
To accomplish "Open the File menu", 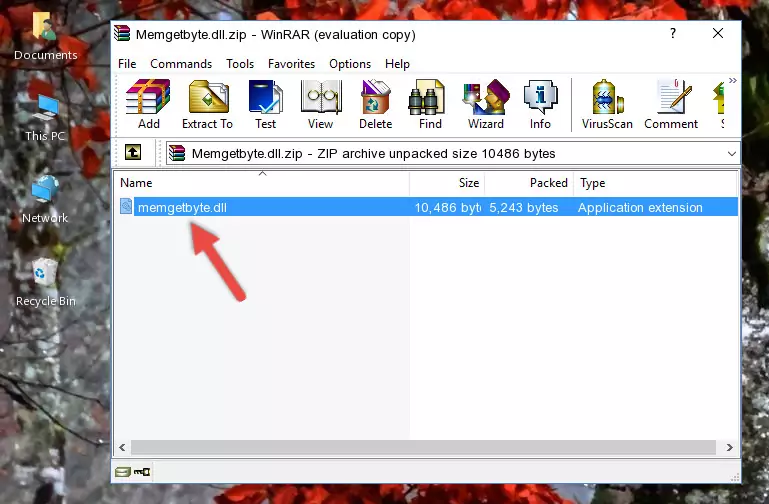I will point(127,64).
